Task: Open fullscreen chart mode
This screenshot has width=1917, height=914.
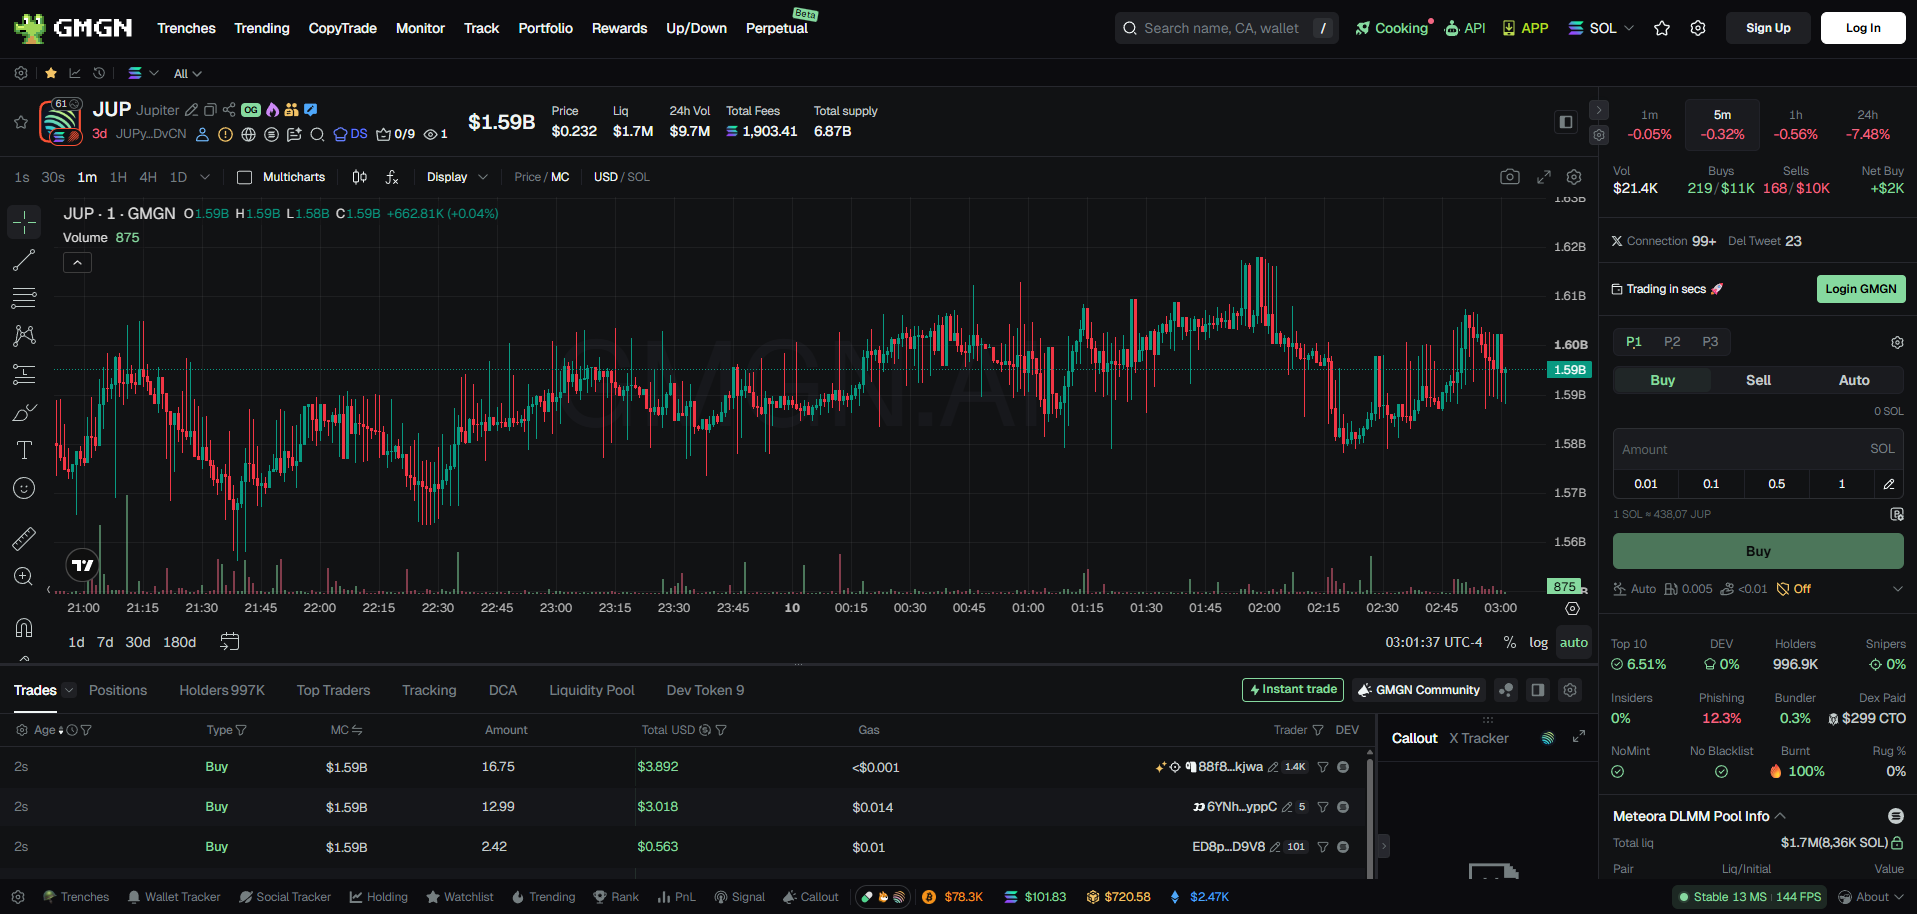Action: [1544, 177]
